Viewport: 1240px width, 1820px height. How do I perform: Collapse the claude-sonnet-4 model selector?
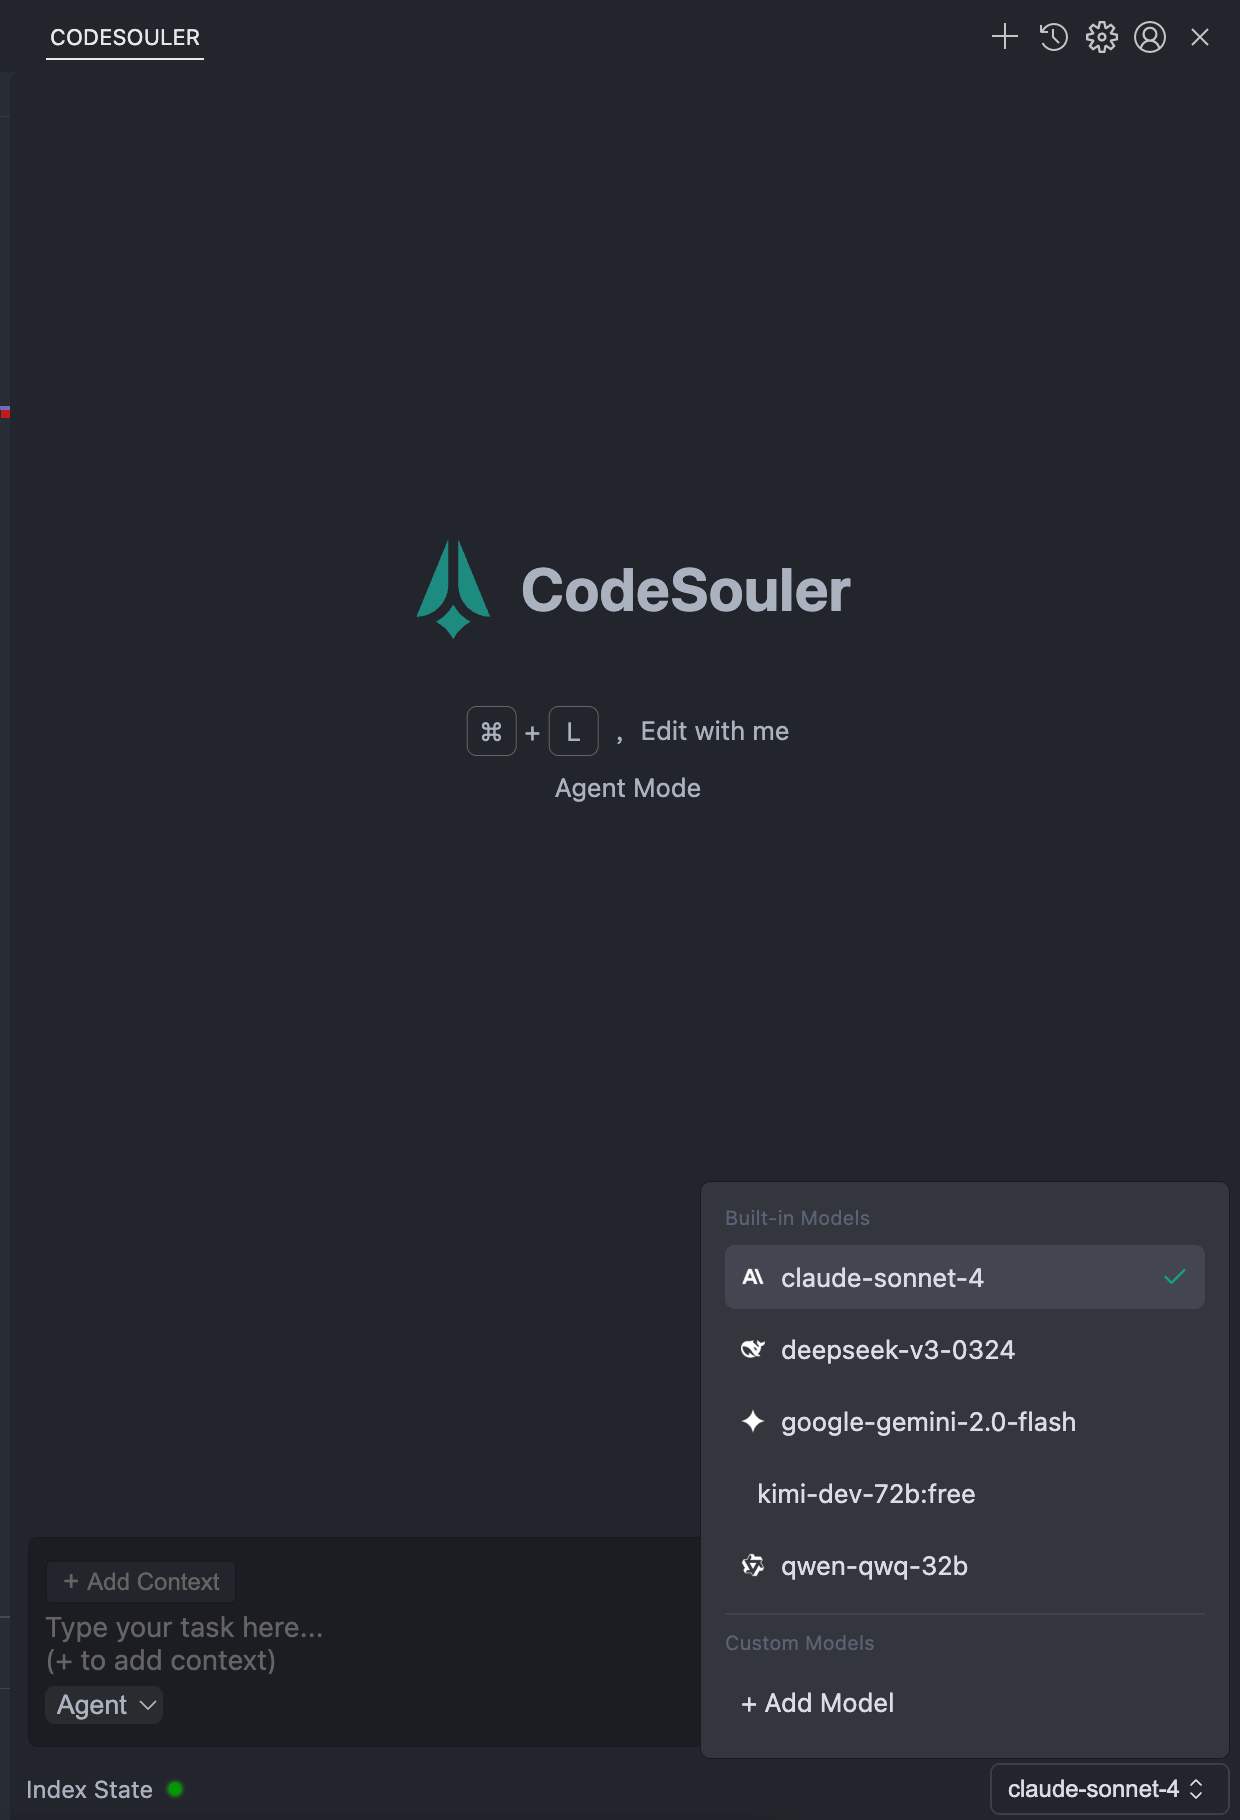coord(1108,1789)
